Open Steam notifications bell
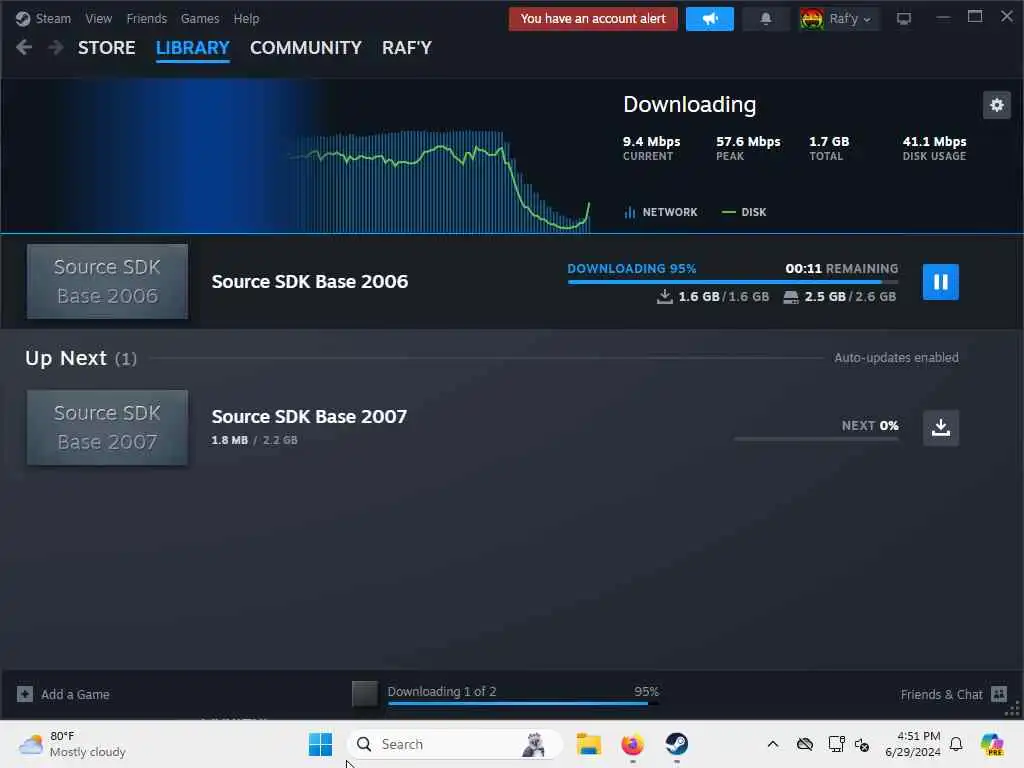Image resolution: width=1024 pixels, height=768 pixels. tap(765, 19)
